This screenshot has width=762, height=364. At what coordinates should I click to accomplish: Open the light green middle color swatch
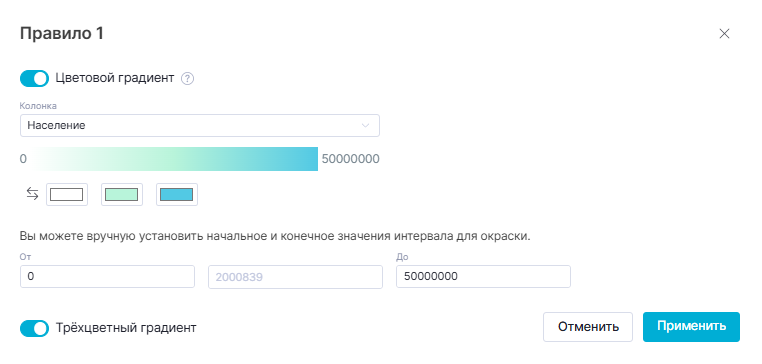click(x=122, y=194)
